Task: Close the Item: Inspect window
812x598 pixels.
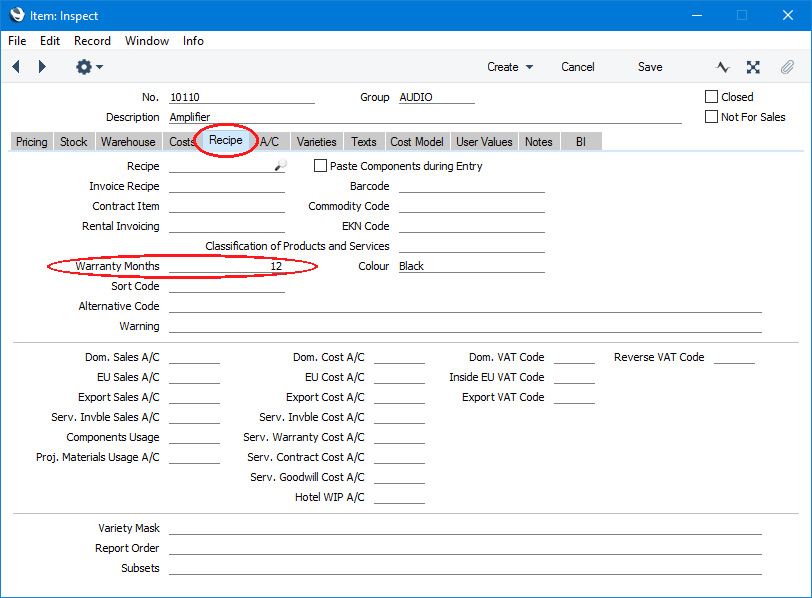Action: (788, 15)
